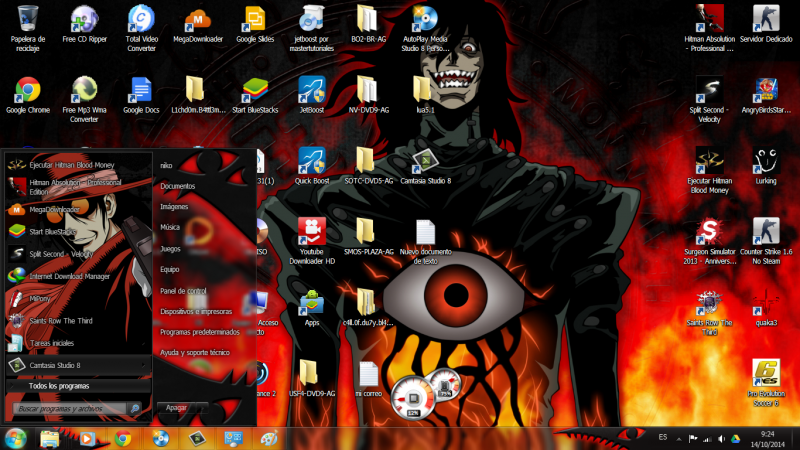Screen dimensions: 800x450
Task: Click the Google Drive tray icon
Action: (x=735, y=439)
